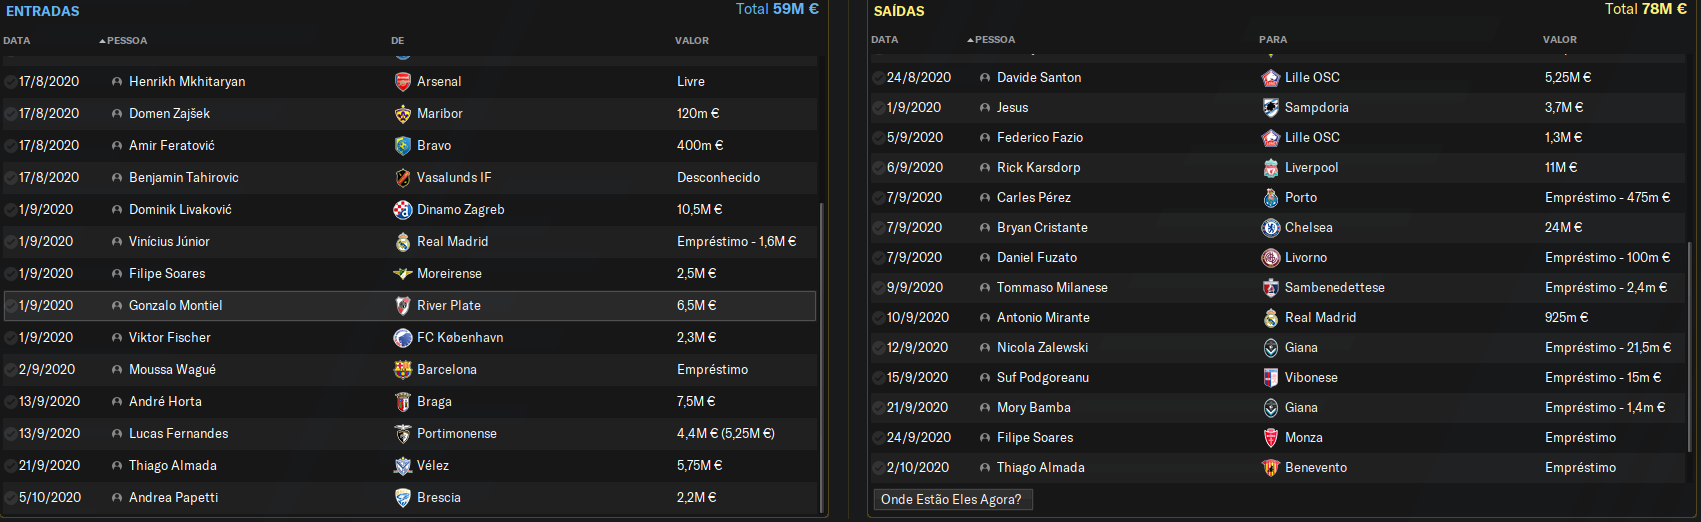Click the Arsenal club badge
The height and width of the screenshot is (522, 1701).
[x=402, y=82]
